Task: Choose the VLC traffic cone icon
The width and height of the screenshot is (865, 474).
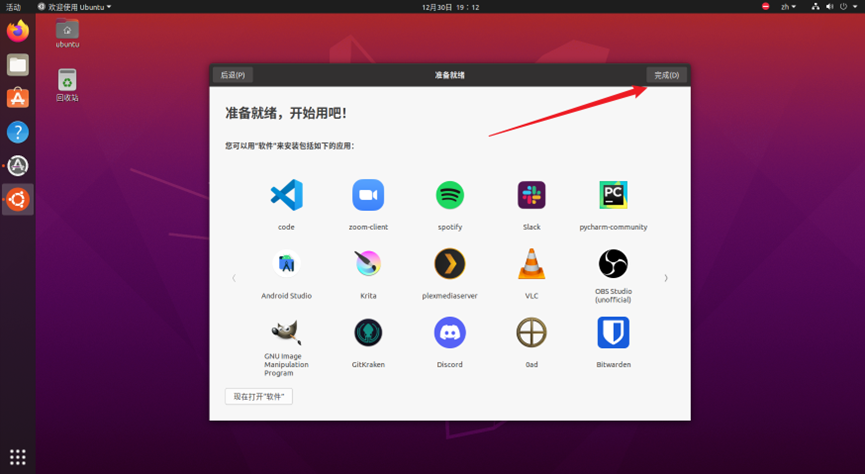Action: [531, 264]
